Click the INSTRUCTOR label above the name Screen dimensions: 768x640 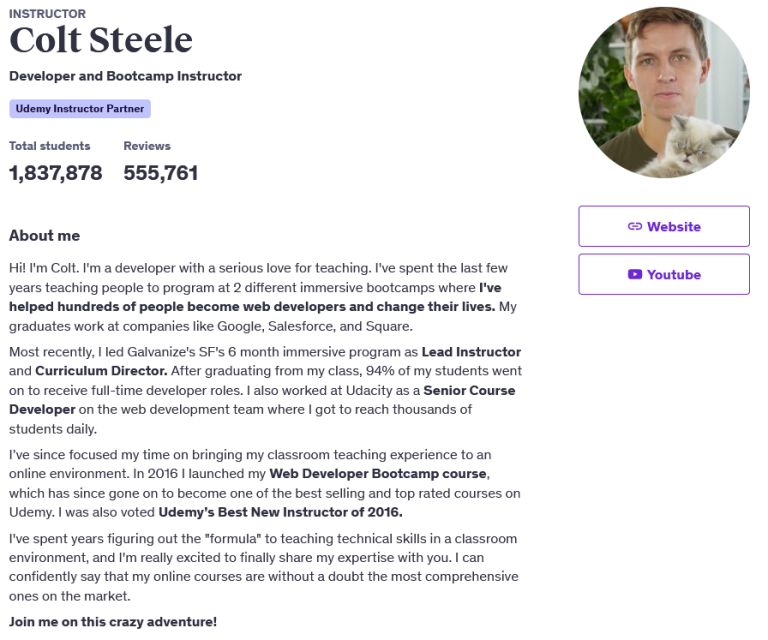point(47,14)
